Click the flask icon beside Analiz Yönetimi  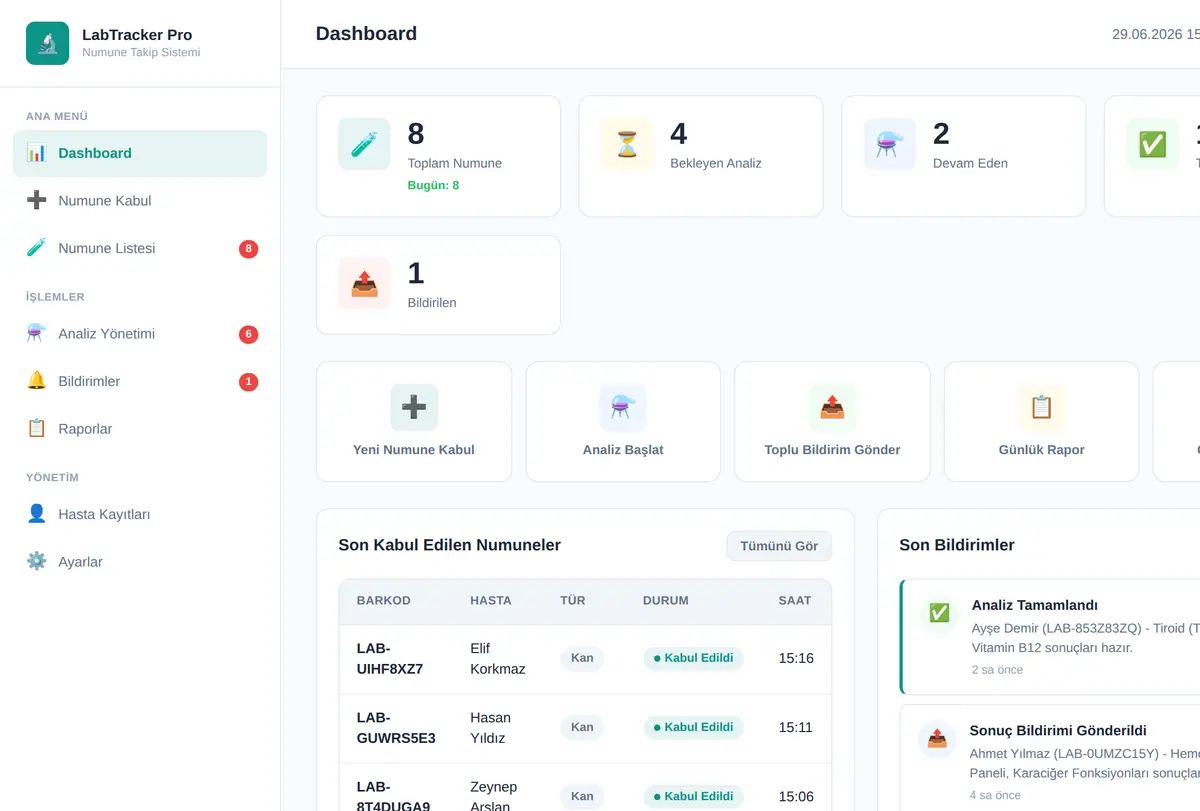[37, 333]
